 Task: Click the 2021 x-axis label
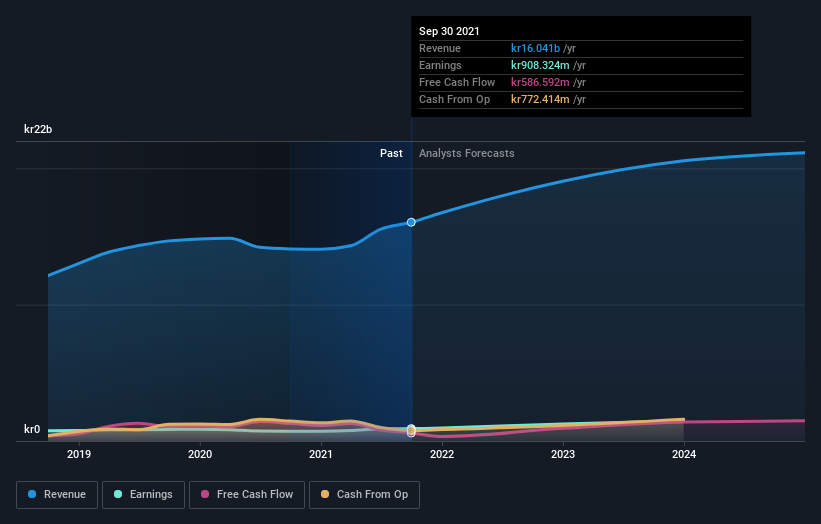pyautogui.click(x=321, y=454)
